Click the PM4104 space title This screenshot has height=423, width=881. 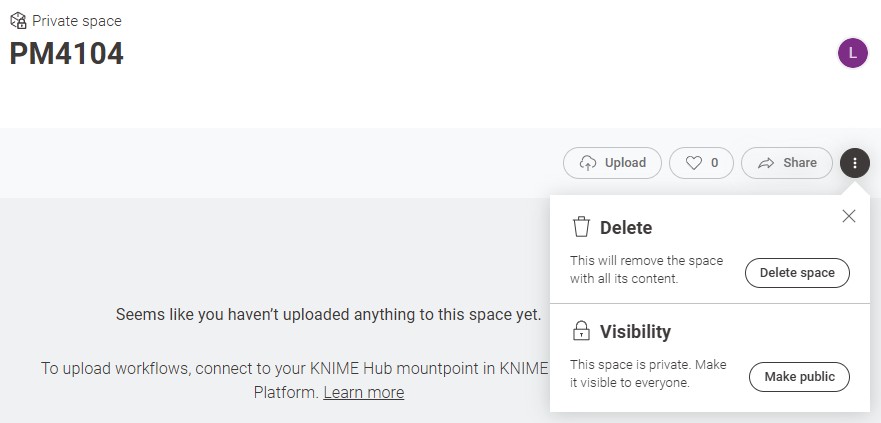pos(67,54)
